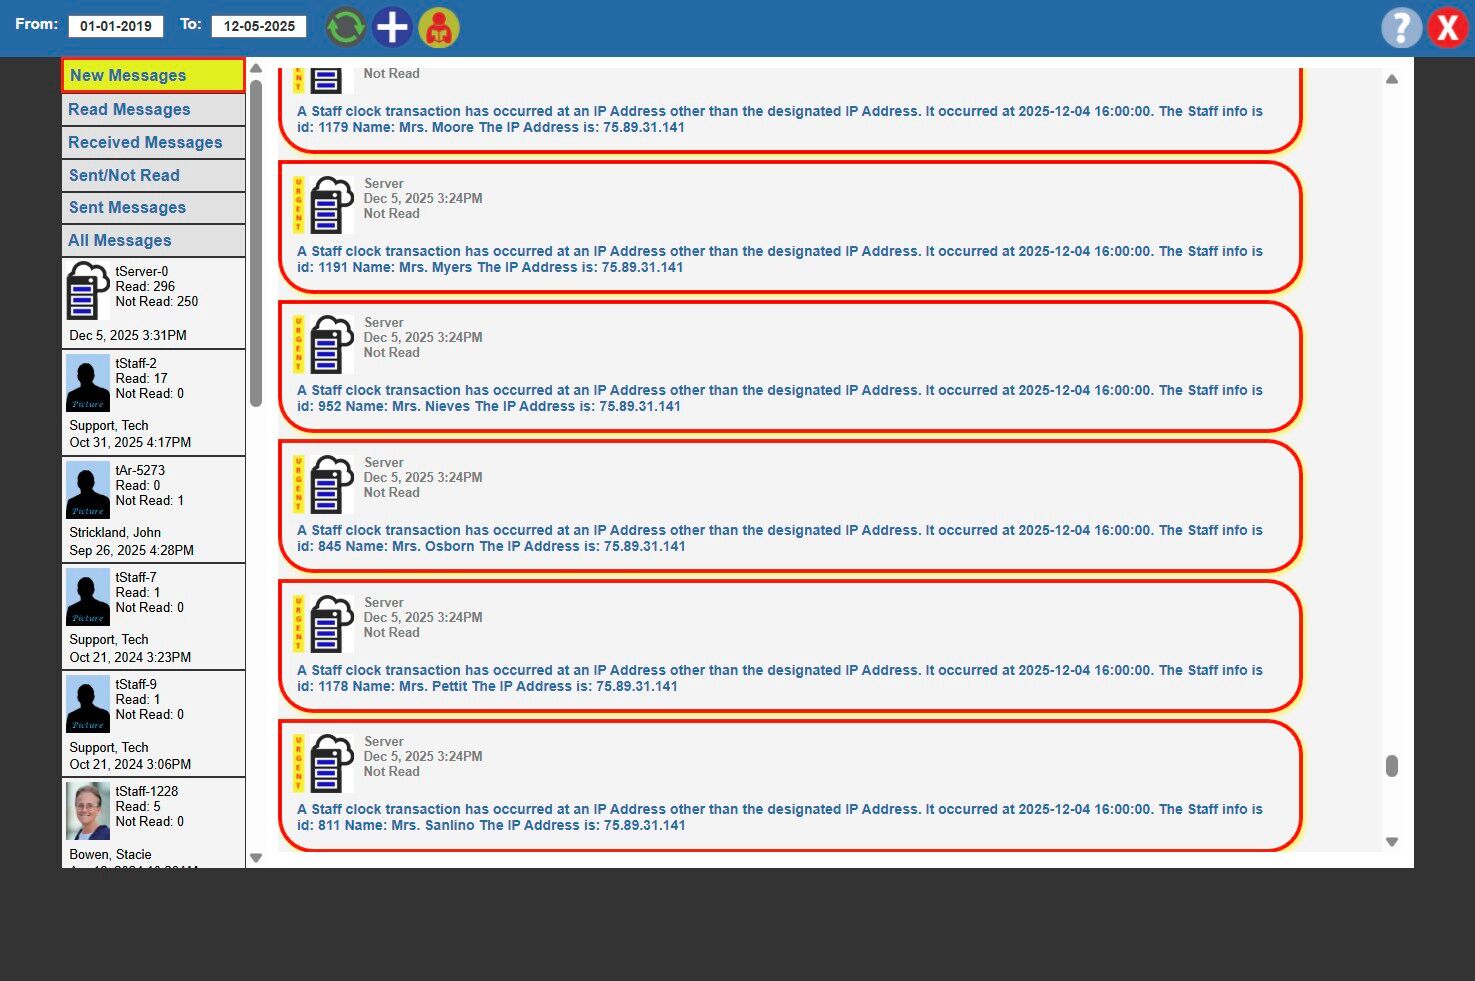Click urgent flag on Mrs. Nieves message
The height and width of the screenshot is (981, 1475).
click(x=298, y=344)
